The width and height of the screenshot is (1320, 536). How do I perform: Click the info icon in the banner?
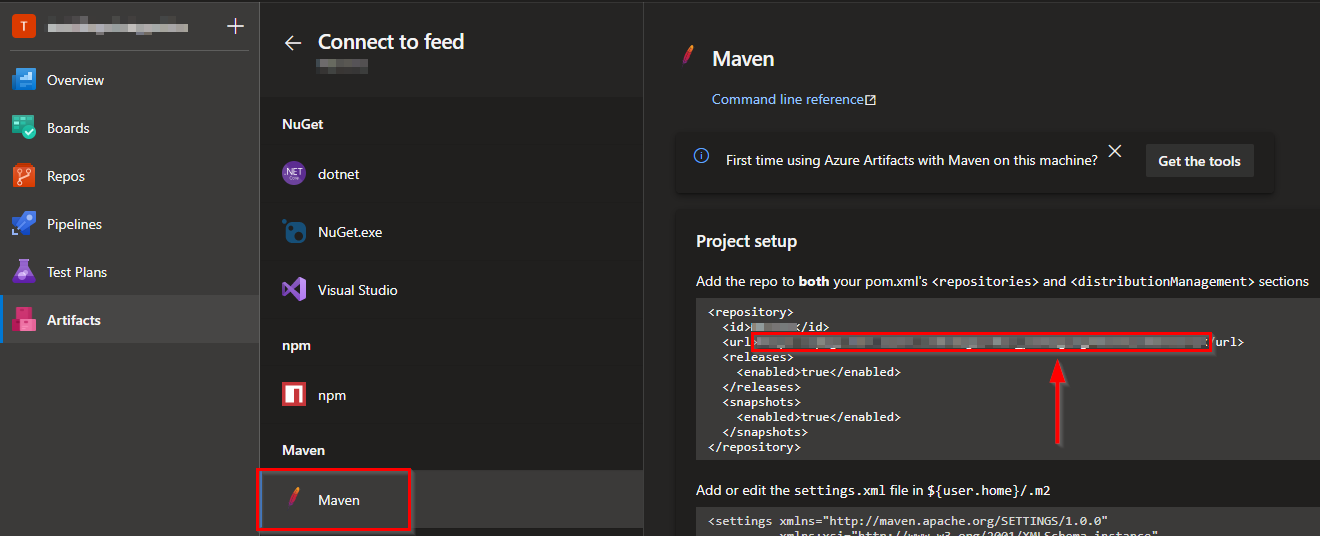tap(702, 157)
